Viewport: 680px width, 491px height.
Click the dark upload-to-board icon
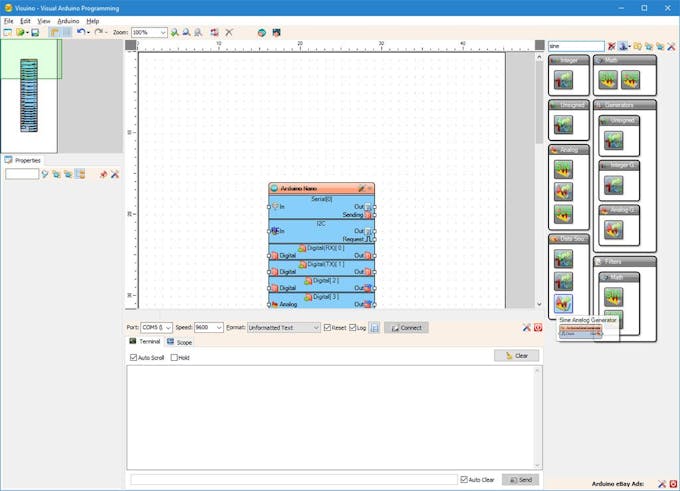click(276, 33)
